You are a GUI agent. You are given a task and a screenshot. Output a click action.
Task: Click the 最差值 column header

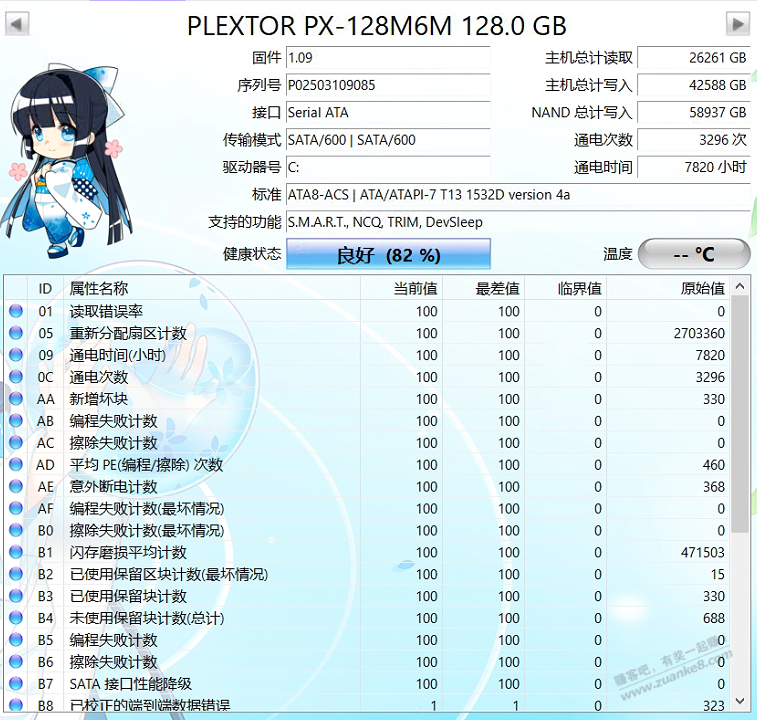pos(484,288)
